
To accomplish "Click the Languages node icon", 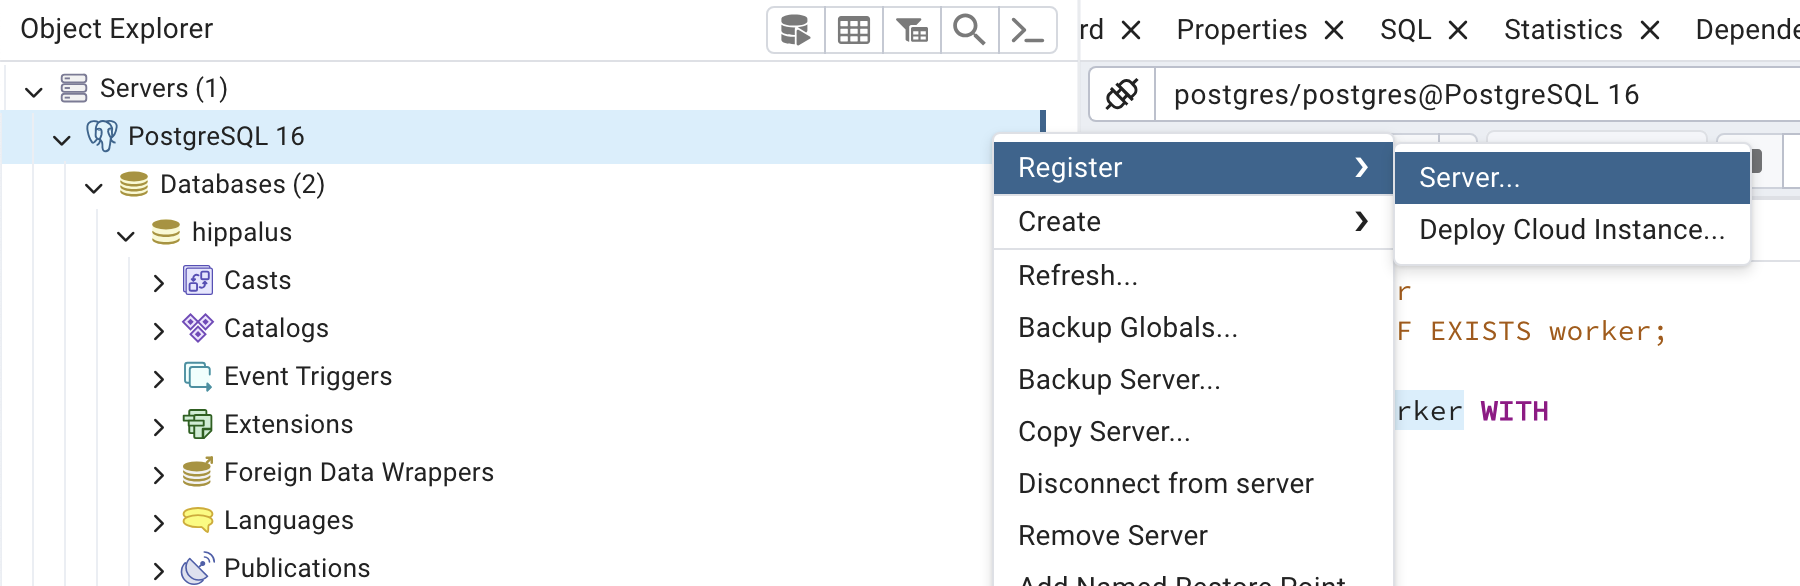I will (198, 520).
